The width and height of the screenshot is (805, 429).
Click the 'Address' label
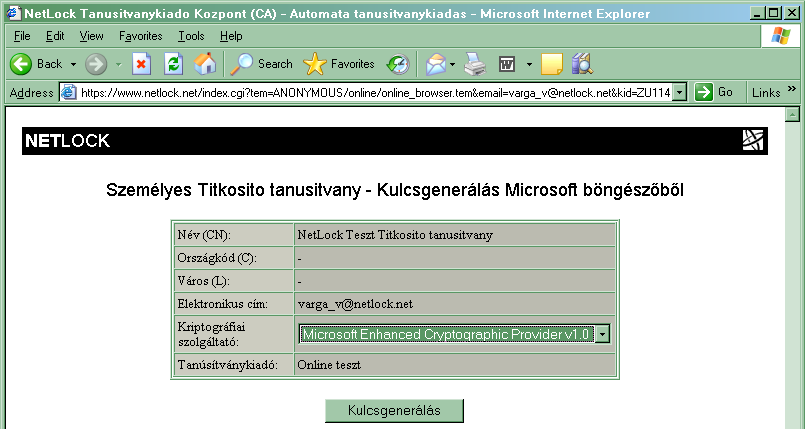[31, 93]
